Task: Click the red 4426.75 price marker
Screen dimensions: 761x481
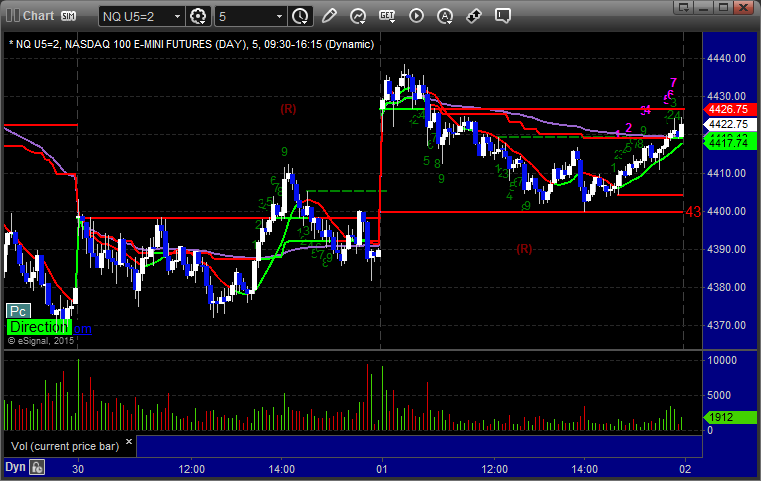Action: tap(730, 110)
